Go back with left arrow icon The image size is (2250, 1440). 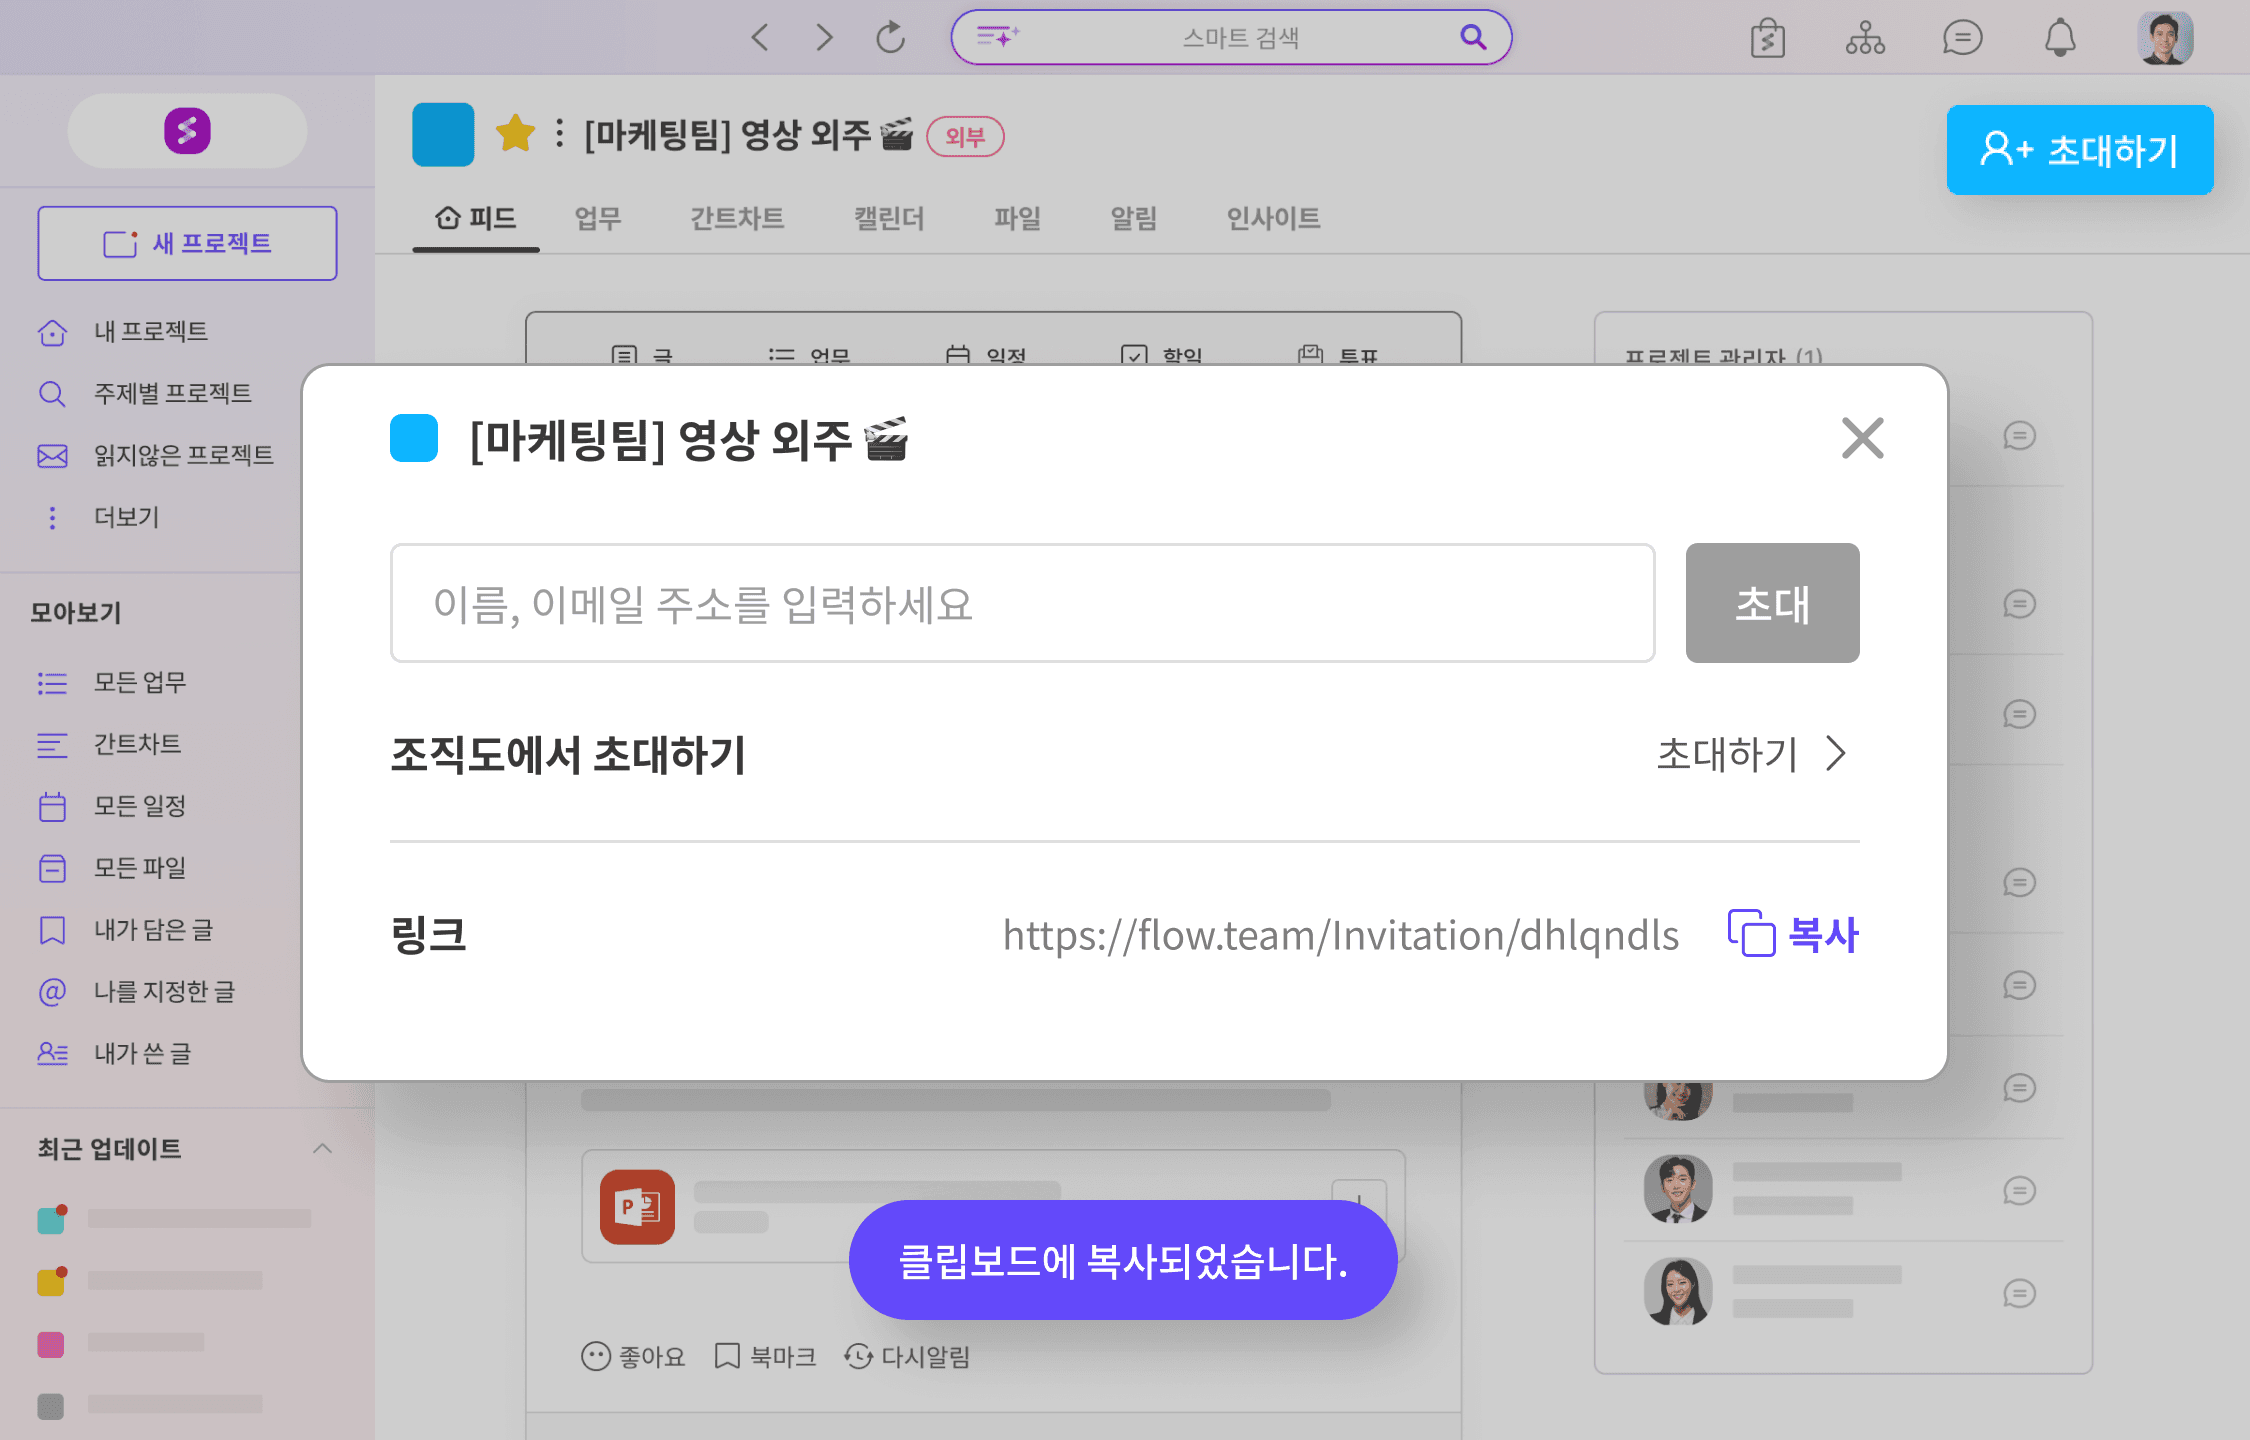coord(760,38)
